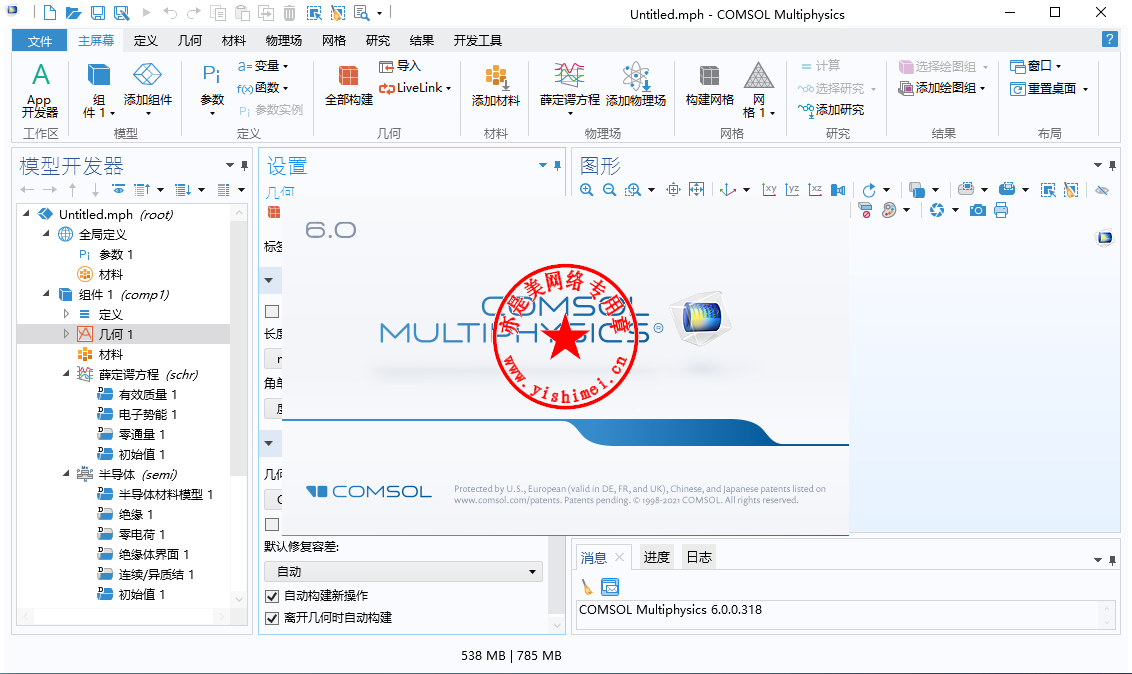Switch graphics to the yz view

point(793,190)
